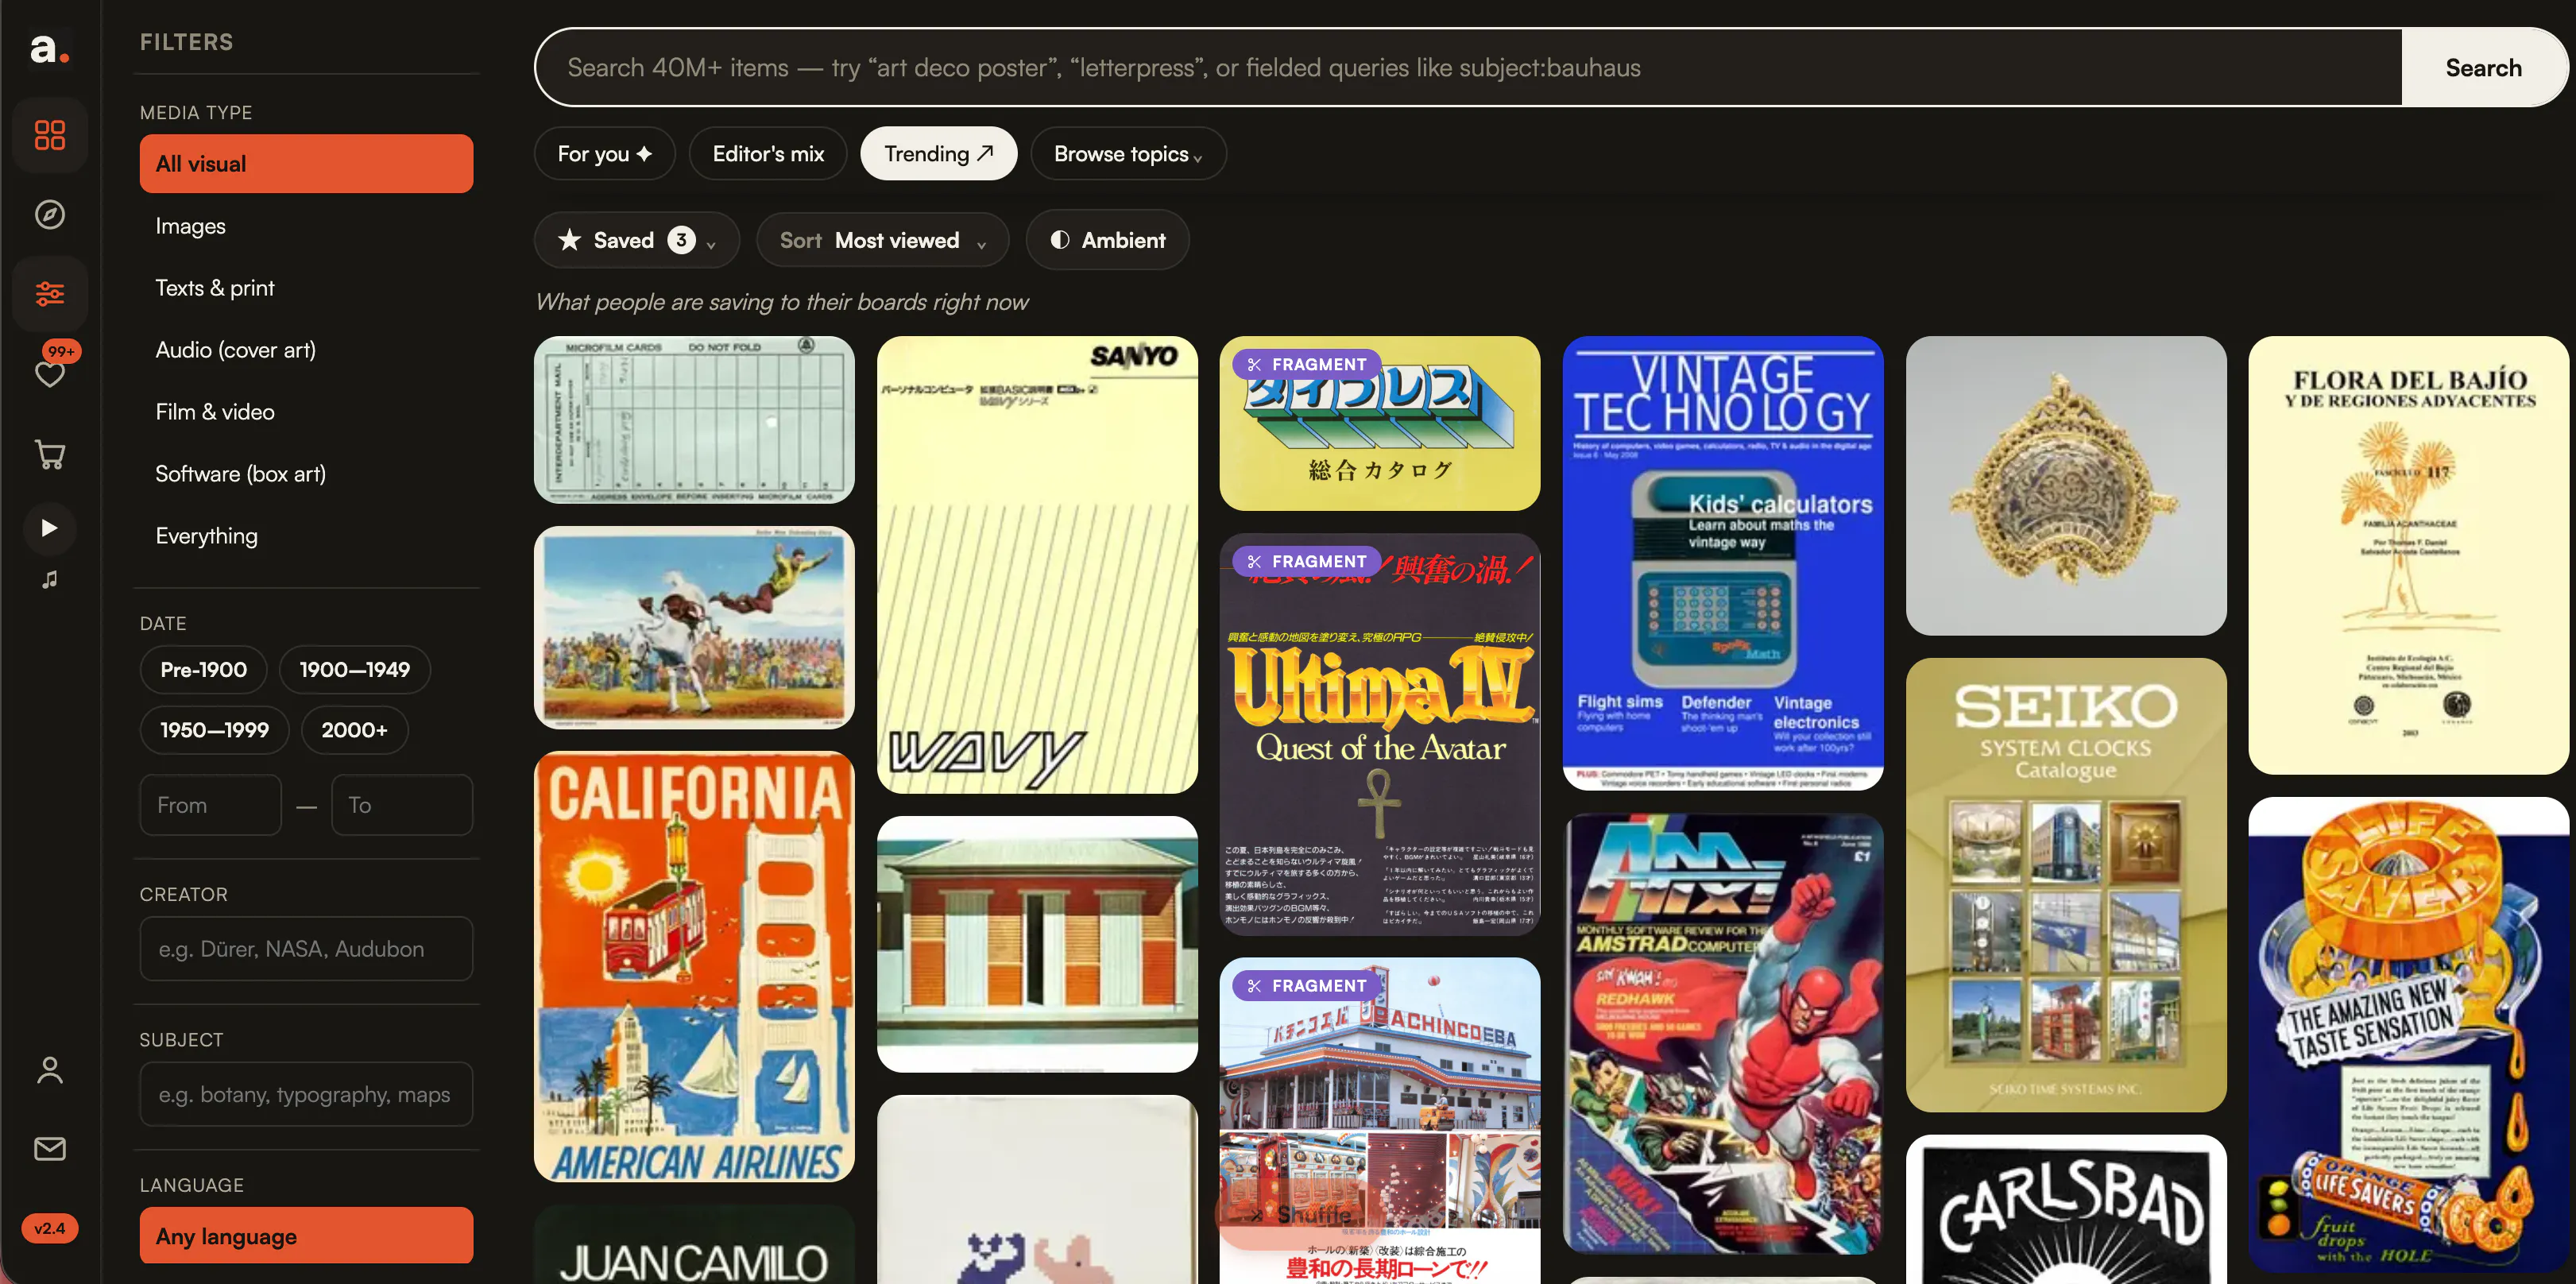Screen dimensions: 2576x1284
Task: Expand the Saved boards dropdown
Action: click(637, 240)
